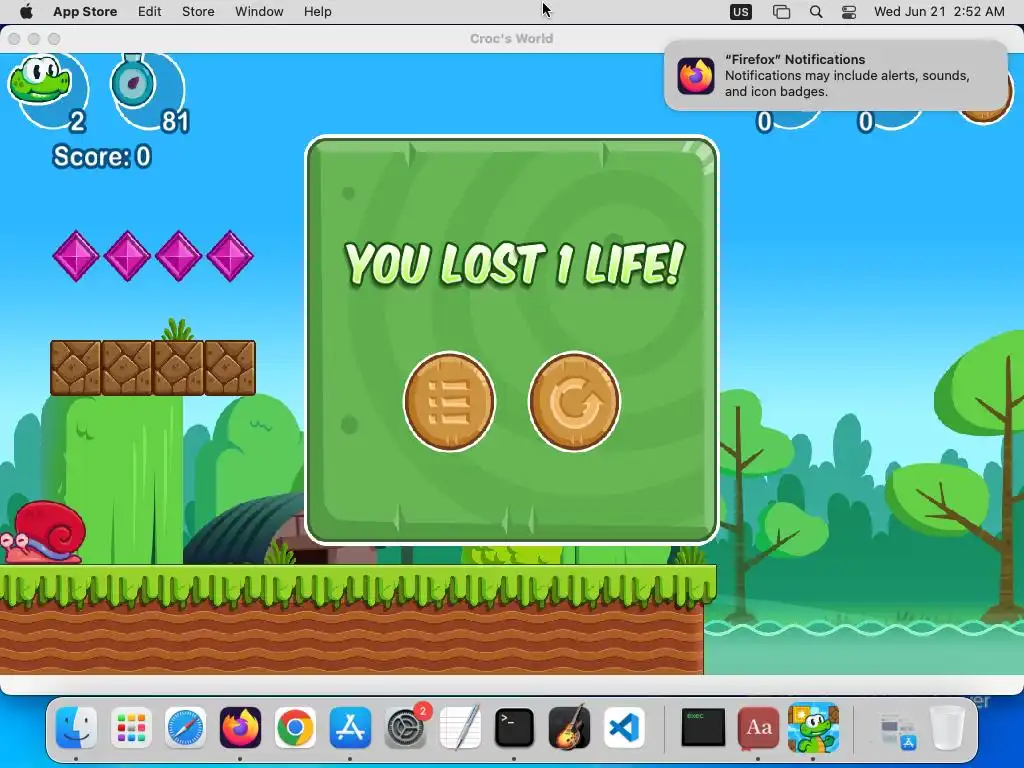
Task: Open TextEdit from the dock
Action: [460, 728]
